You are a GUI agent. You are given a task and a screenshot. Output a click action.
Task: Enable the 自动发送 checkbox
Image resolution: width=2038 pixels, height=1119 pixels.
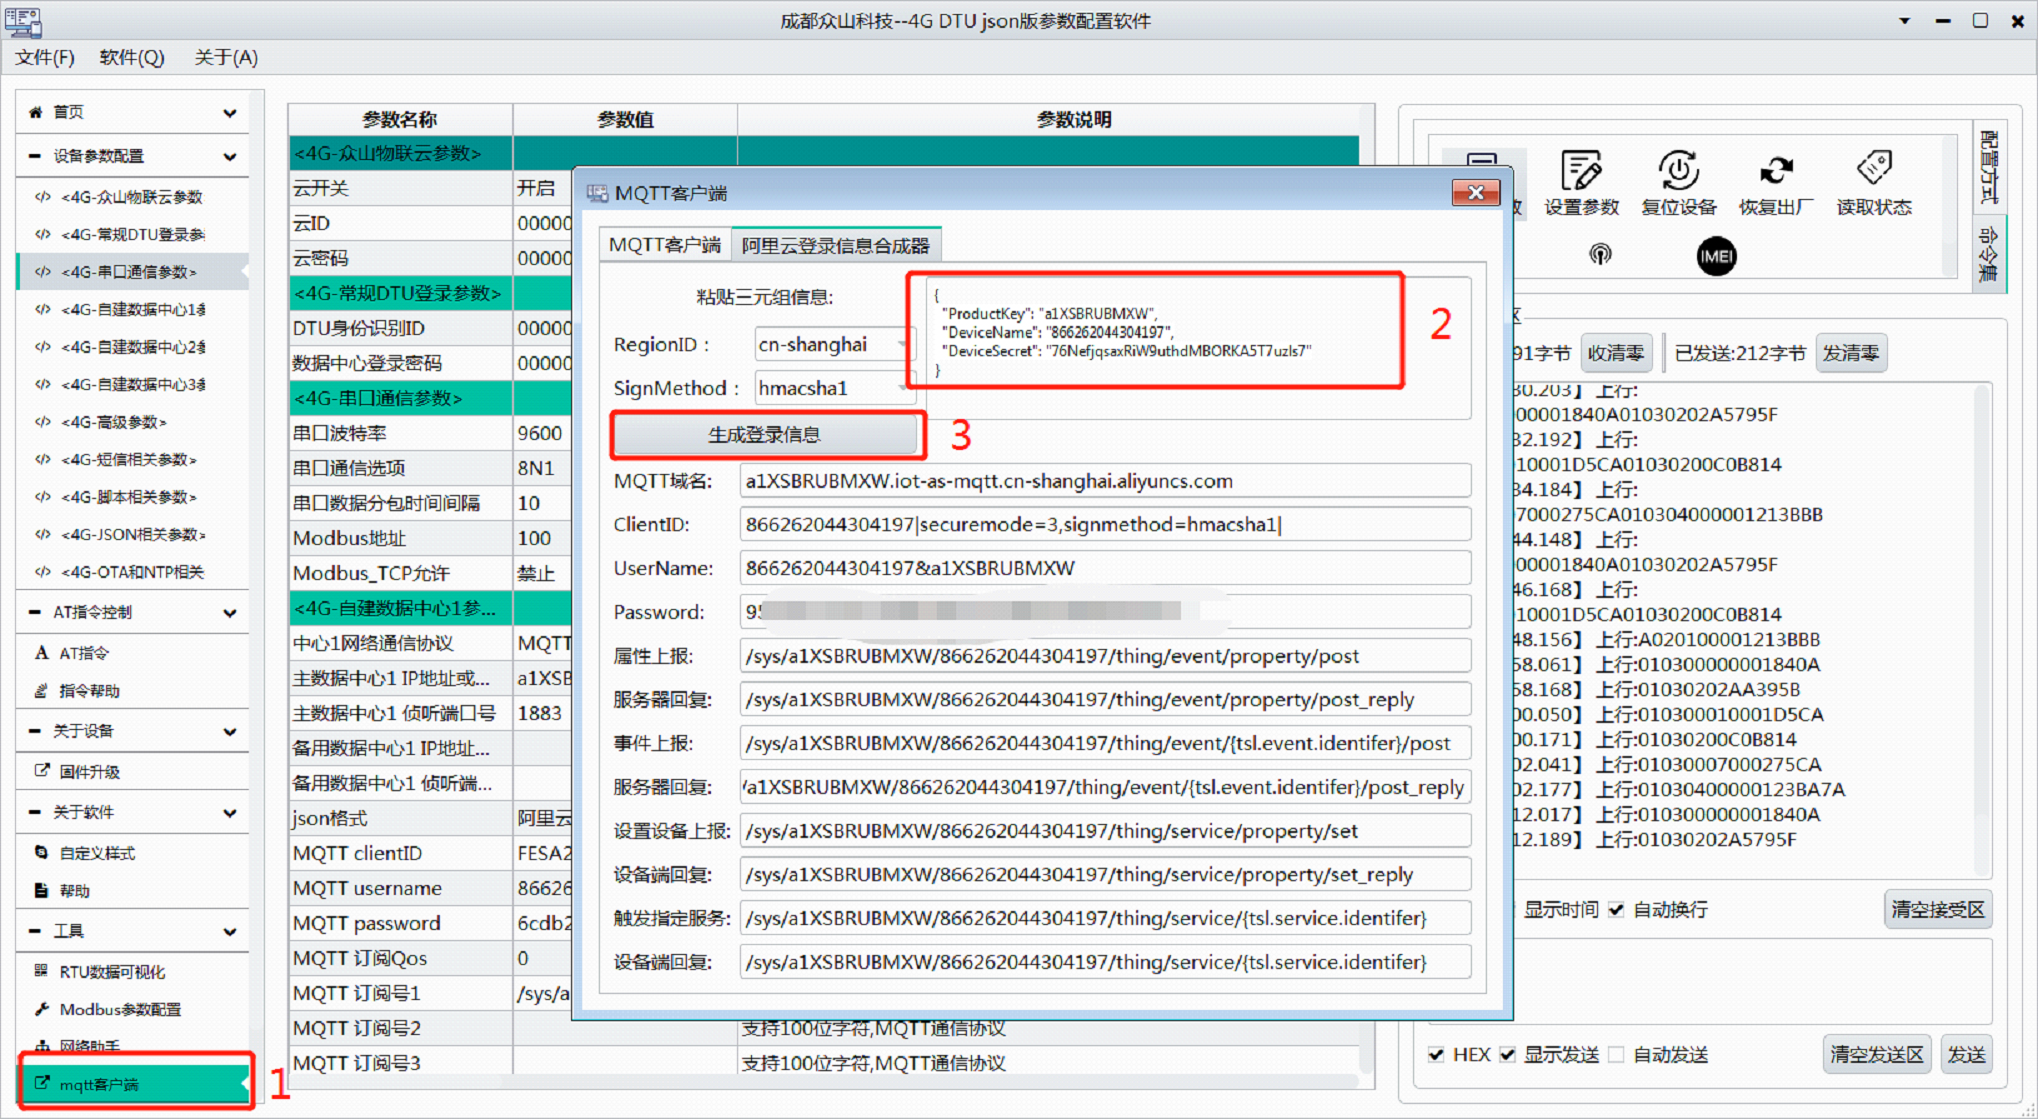click(1616, 1054)
